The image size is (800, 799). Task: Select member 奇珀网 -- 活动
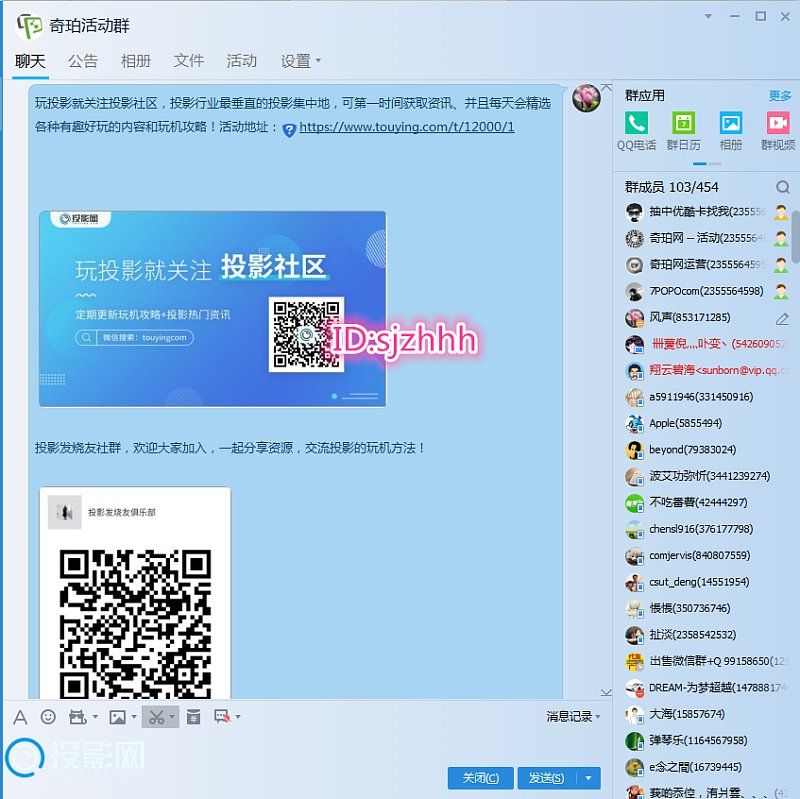[706, 238]
